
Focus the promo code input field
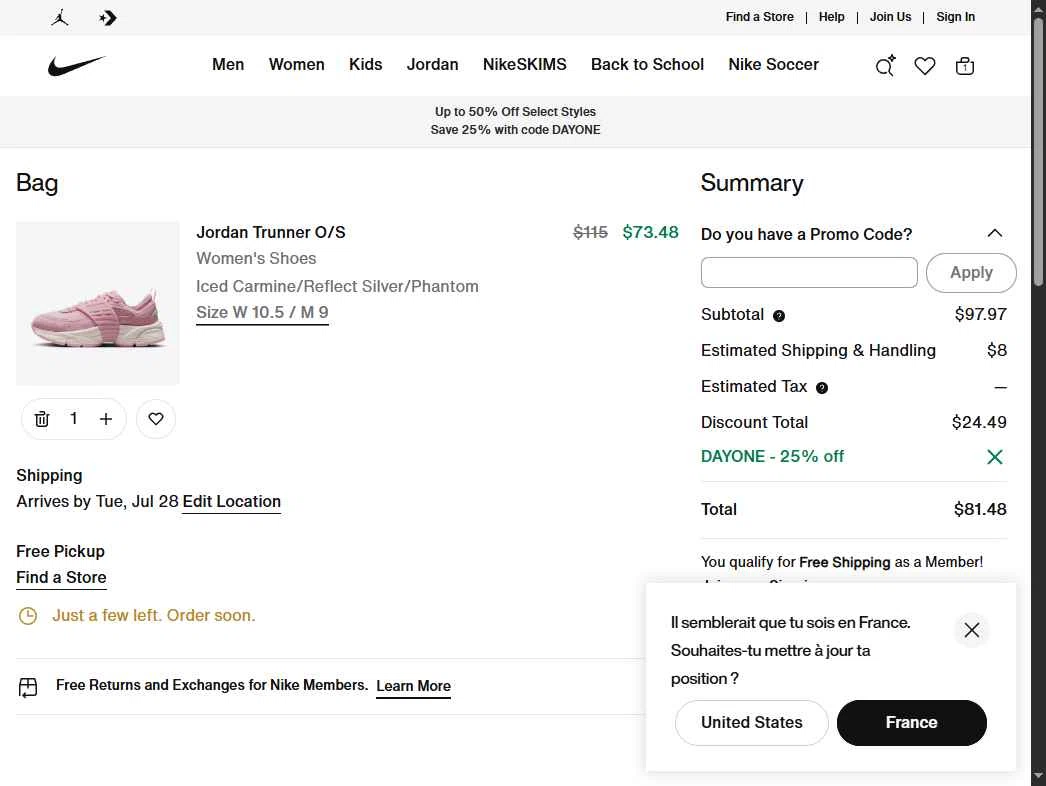[x=809, y=272]
